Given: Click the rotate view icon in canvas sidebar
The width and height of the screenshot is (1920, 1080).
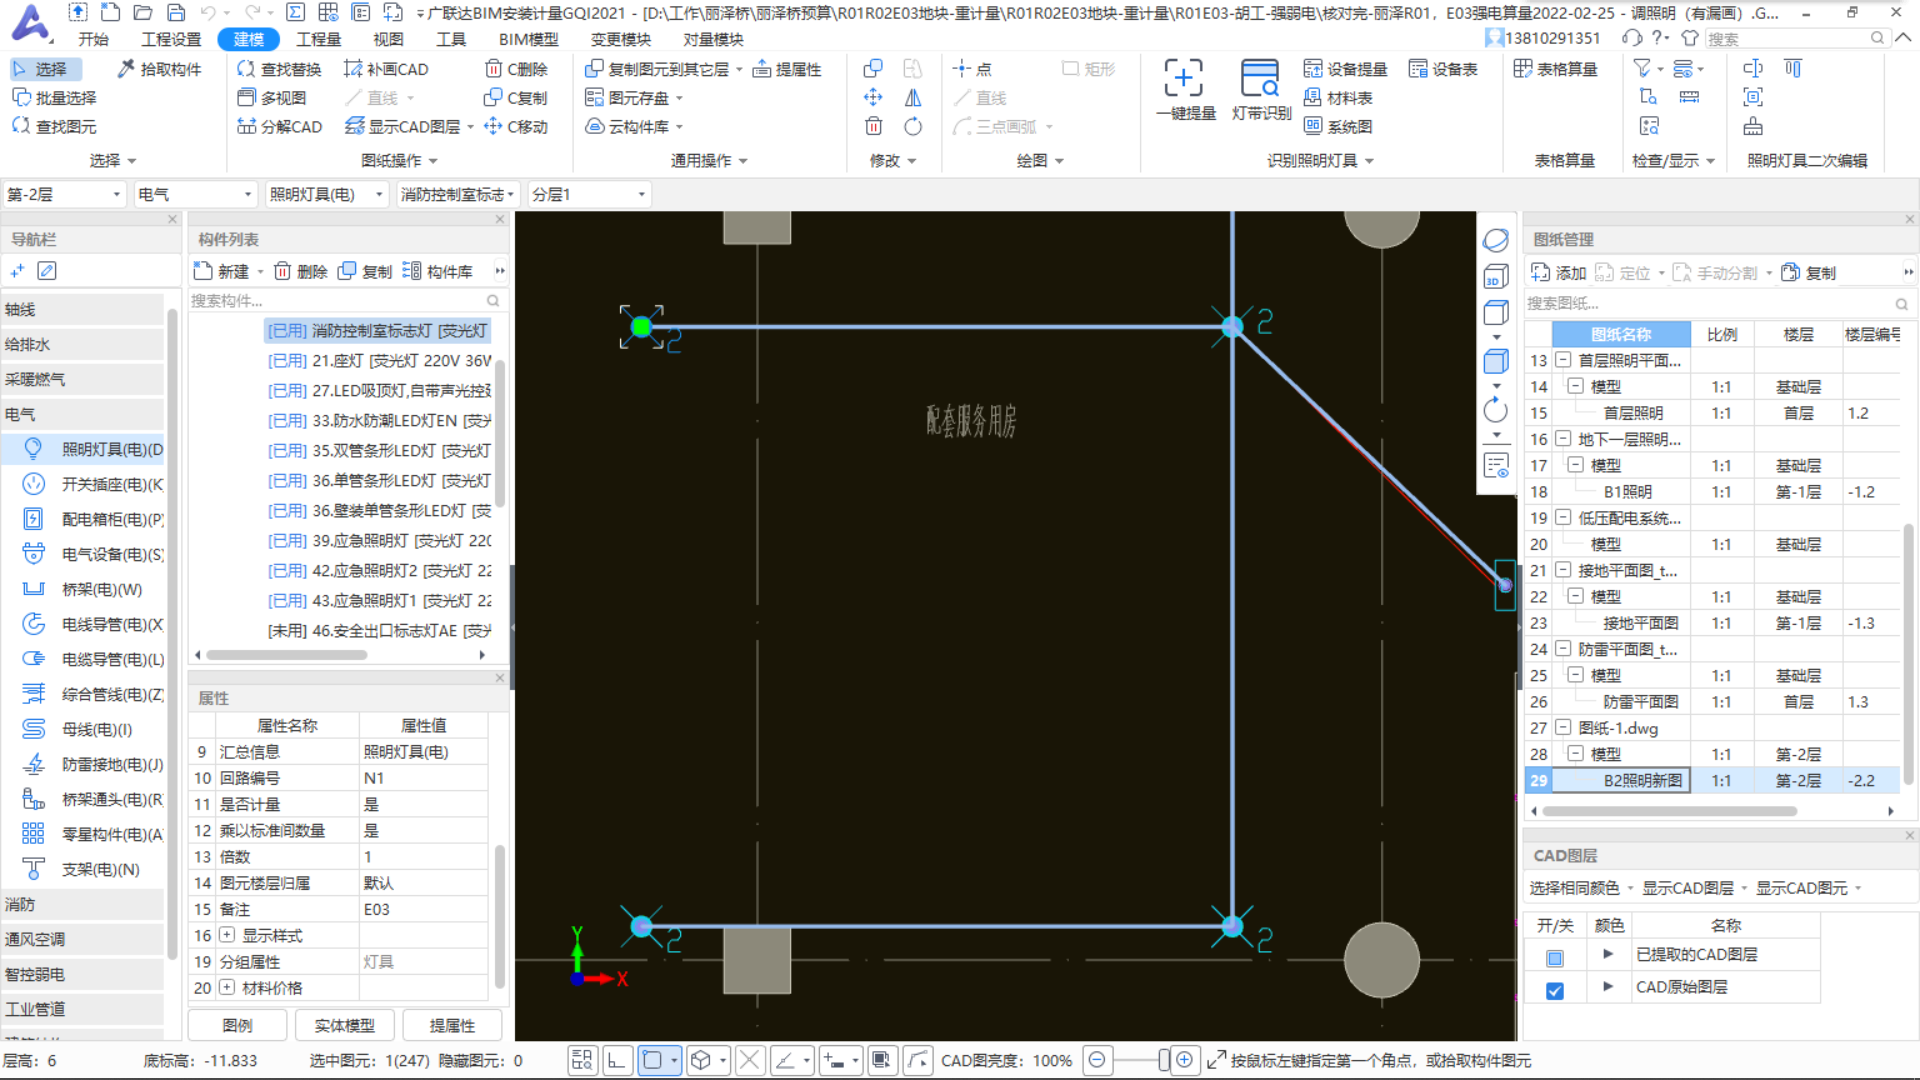Looking at the screenshot, I should click(1495, 411).
